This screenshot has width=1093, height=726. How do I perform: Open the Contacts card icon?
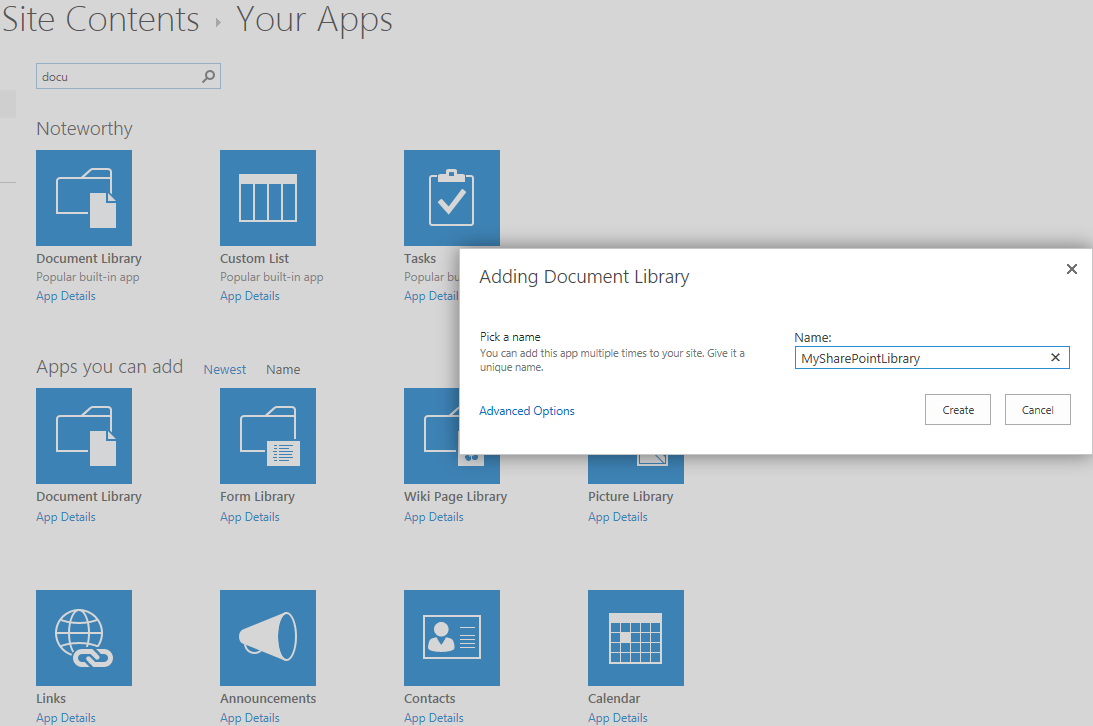point(452,638)
